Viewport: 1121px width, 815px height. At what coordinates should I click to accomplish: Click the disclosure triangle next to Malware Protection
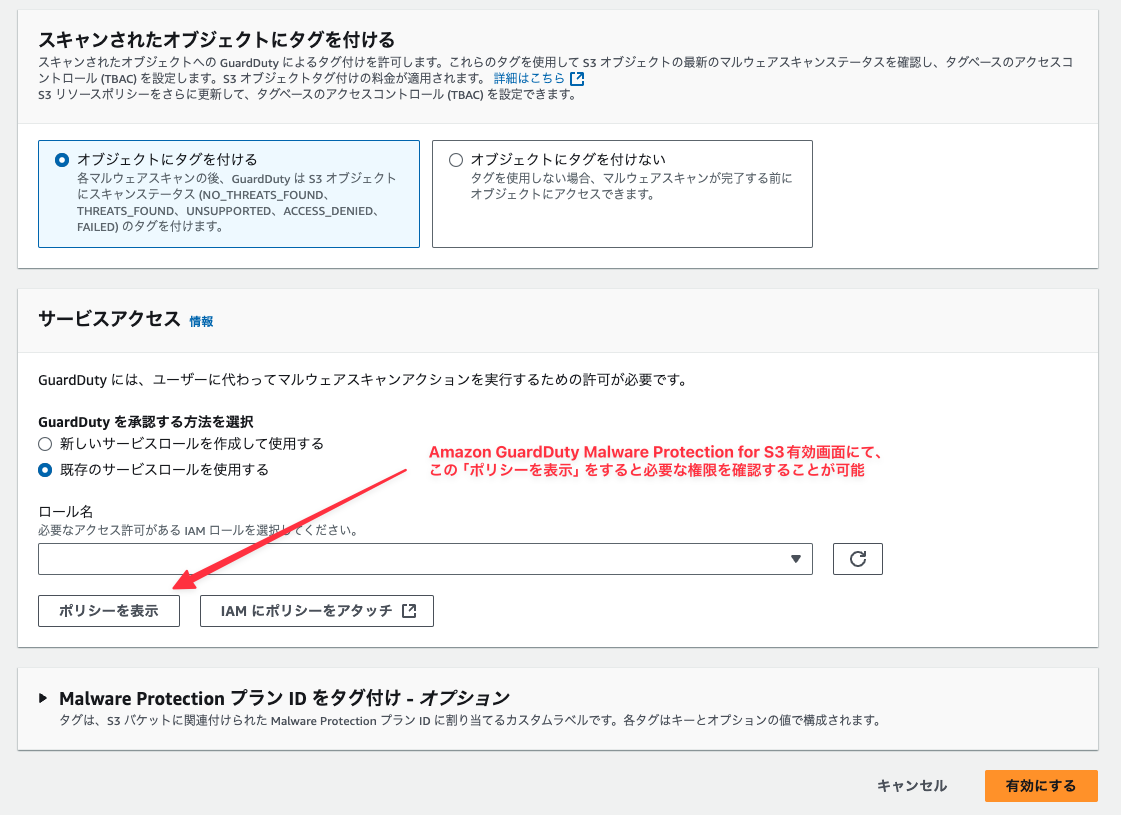42,698
